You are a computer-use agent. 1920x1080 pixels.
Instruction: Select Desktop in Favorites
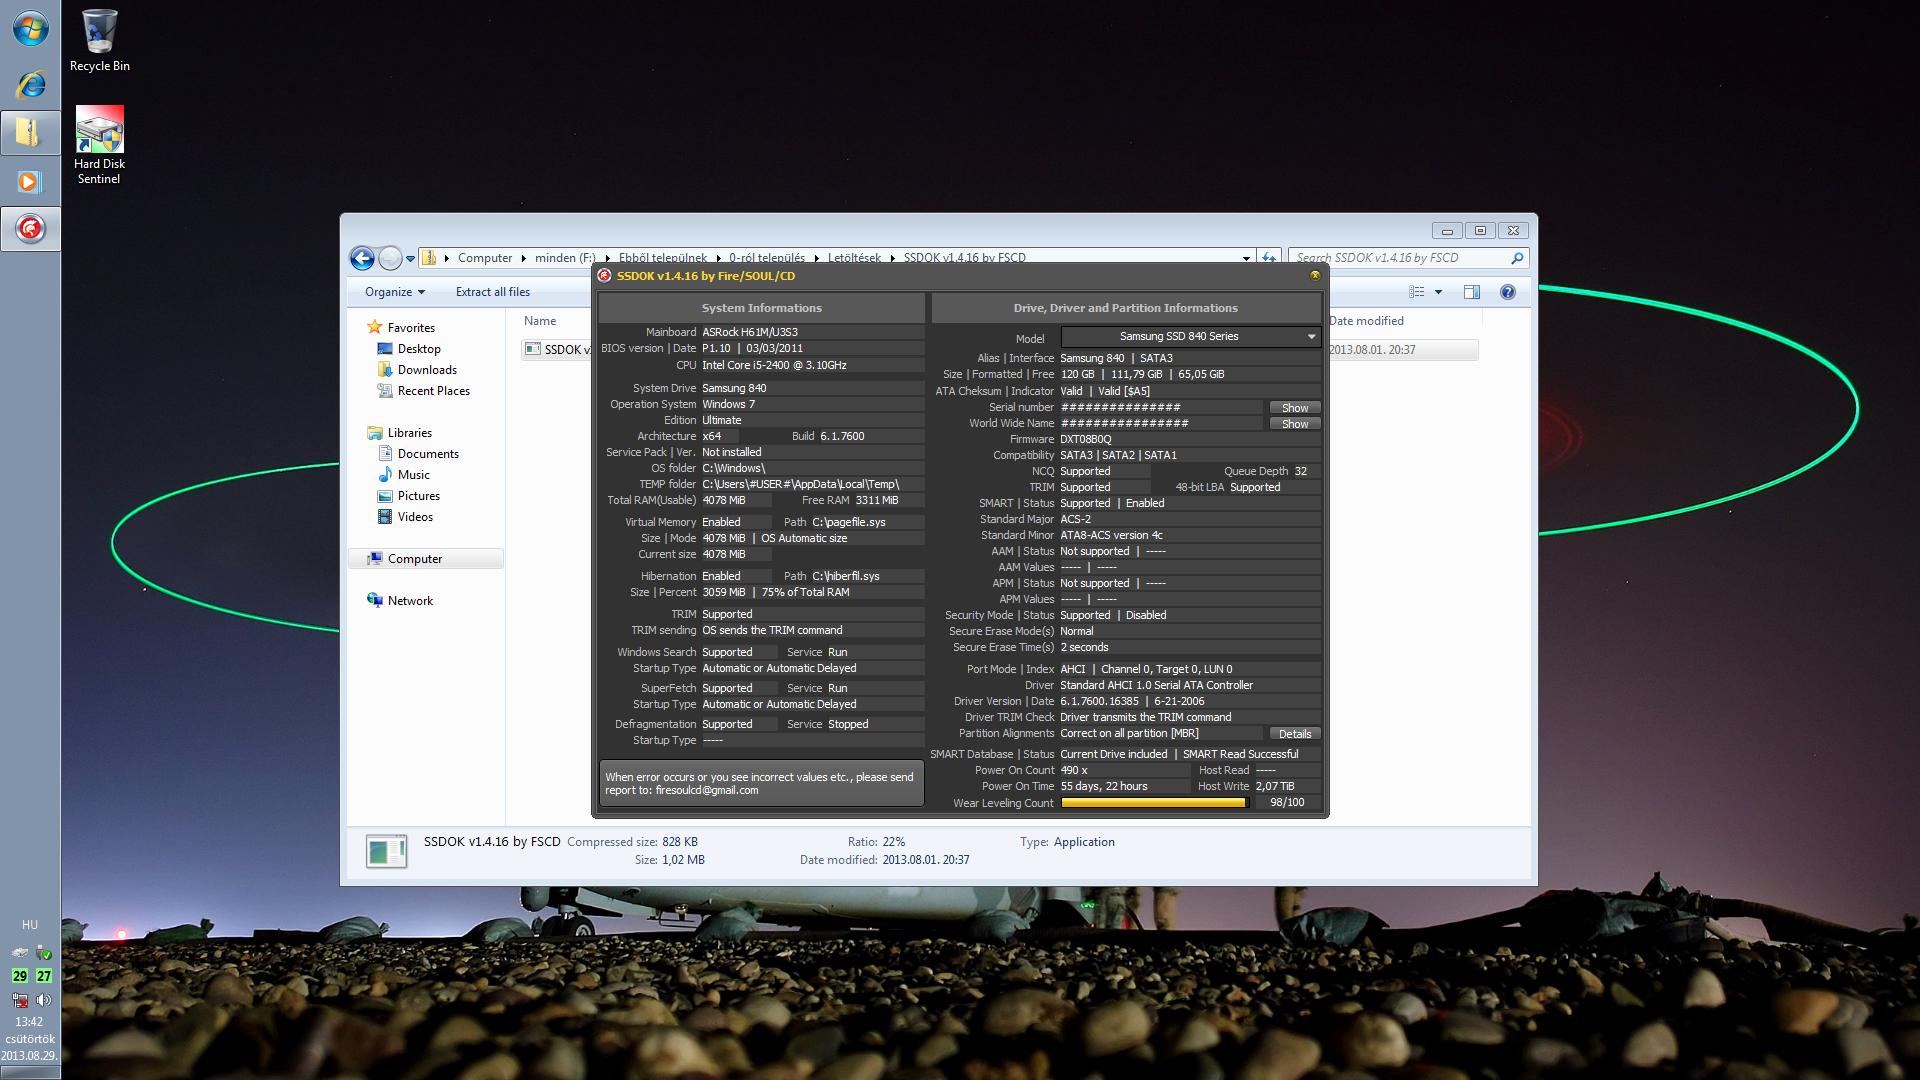pos(409,349)
